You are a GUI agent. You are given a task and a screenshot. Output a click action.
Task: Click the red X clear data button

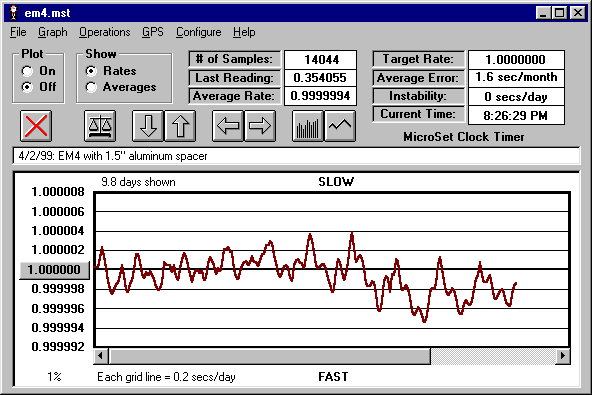coord(36,126)
